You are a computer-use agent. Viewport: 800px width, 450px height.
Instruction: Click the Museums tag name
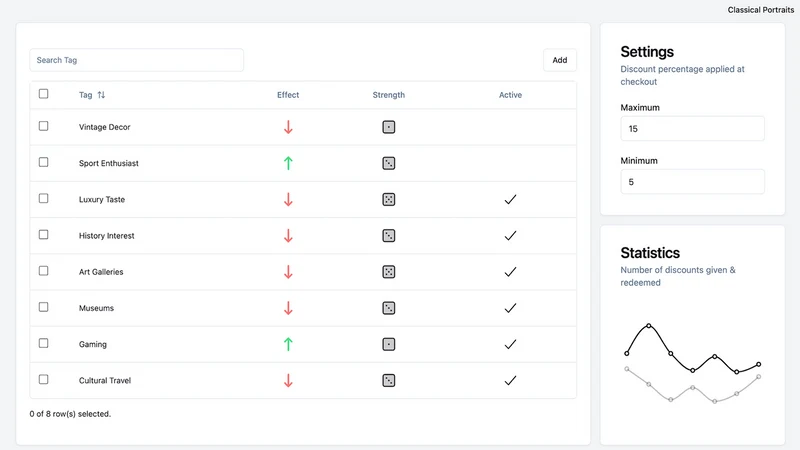96,308
